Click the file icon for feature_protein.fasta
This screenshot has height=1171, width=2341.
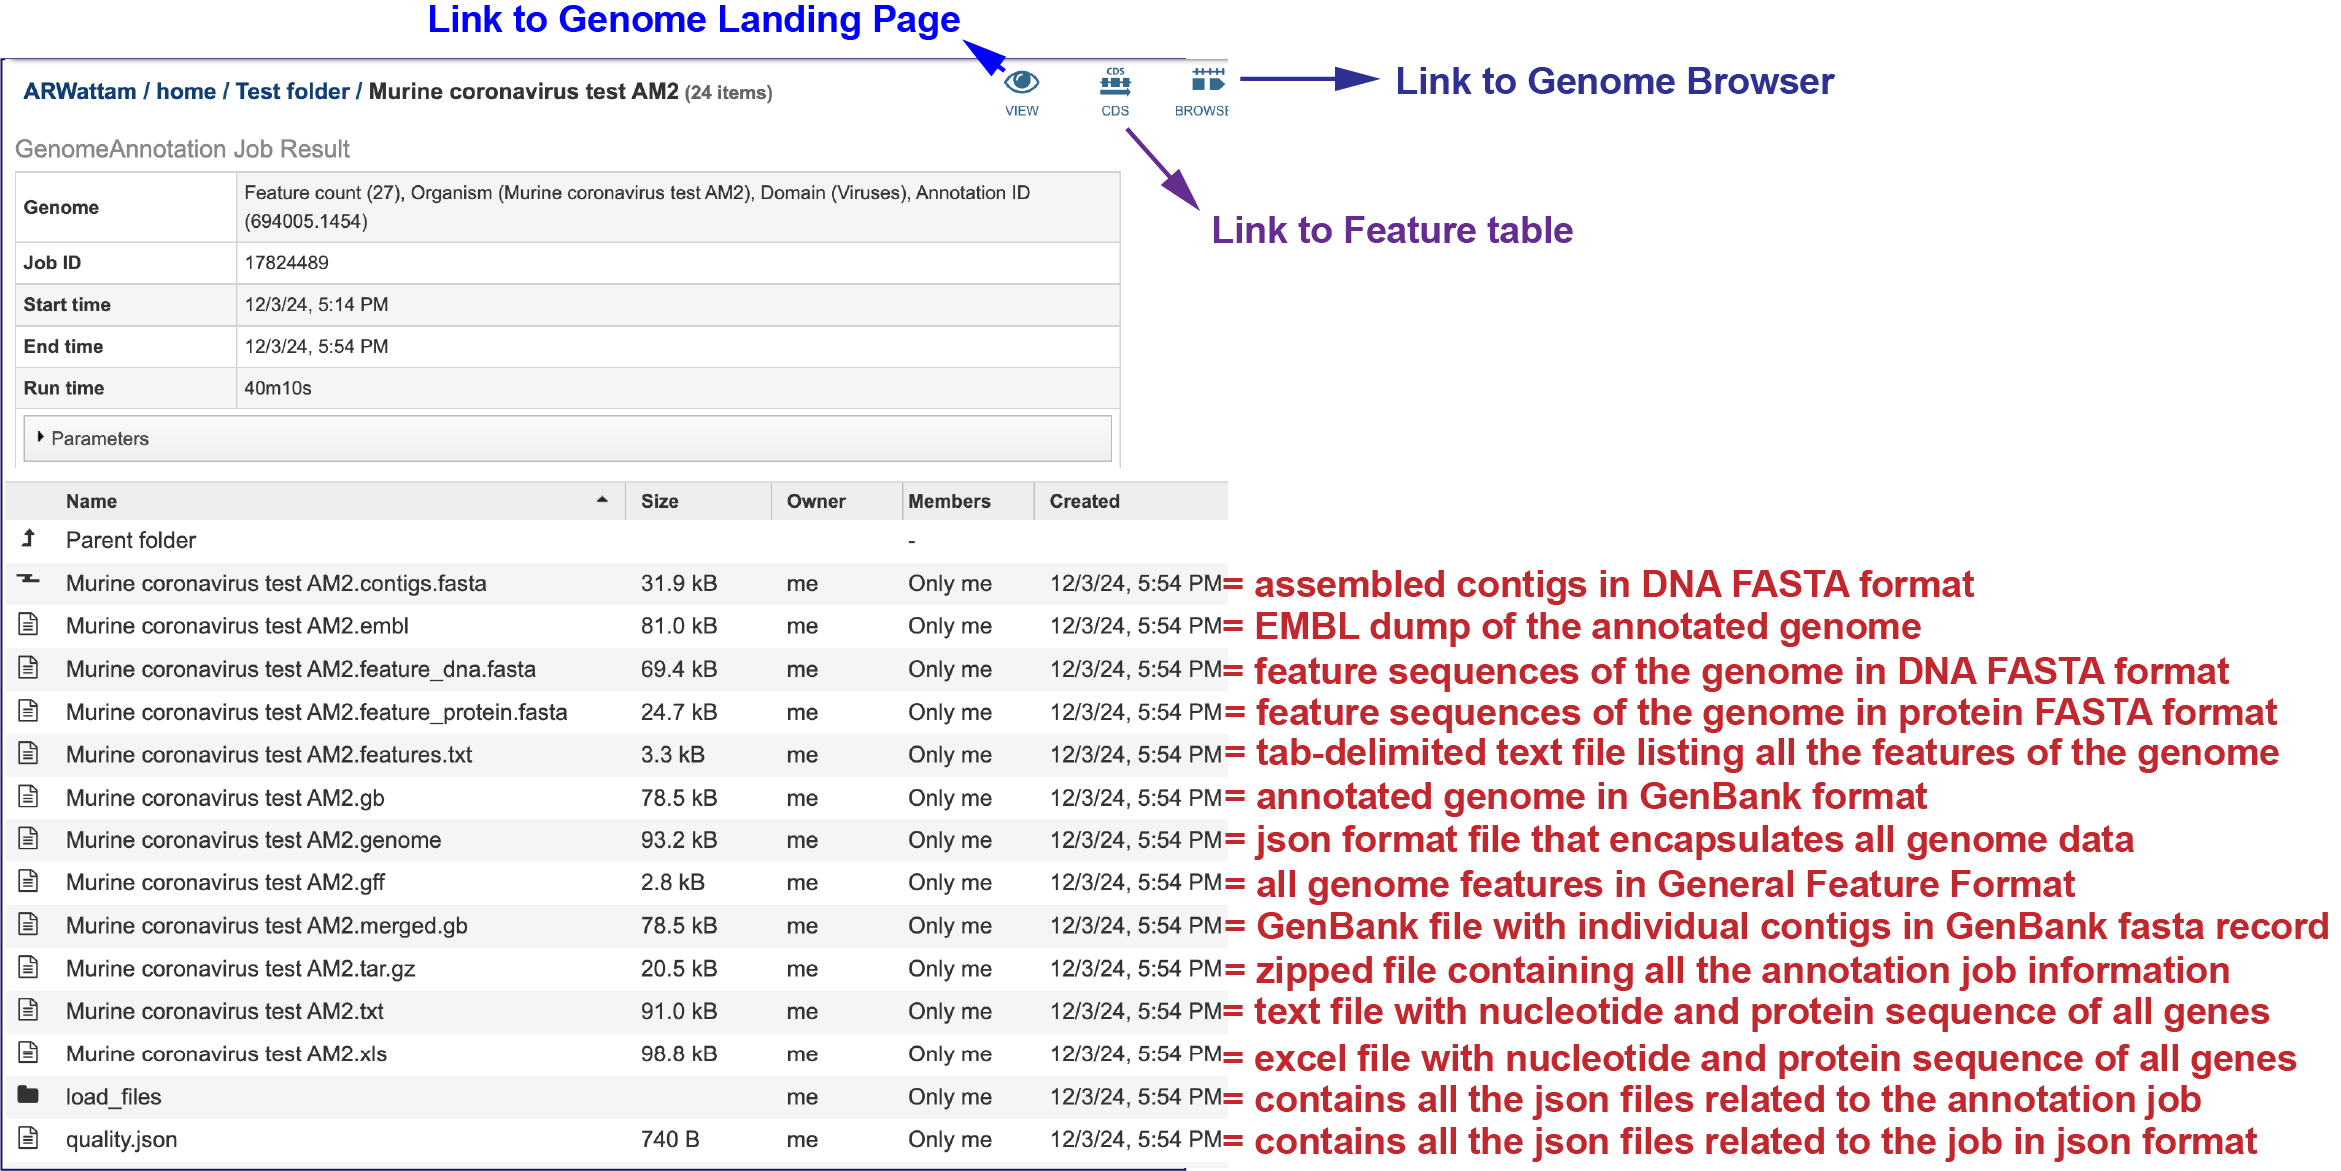29,711
